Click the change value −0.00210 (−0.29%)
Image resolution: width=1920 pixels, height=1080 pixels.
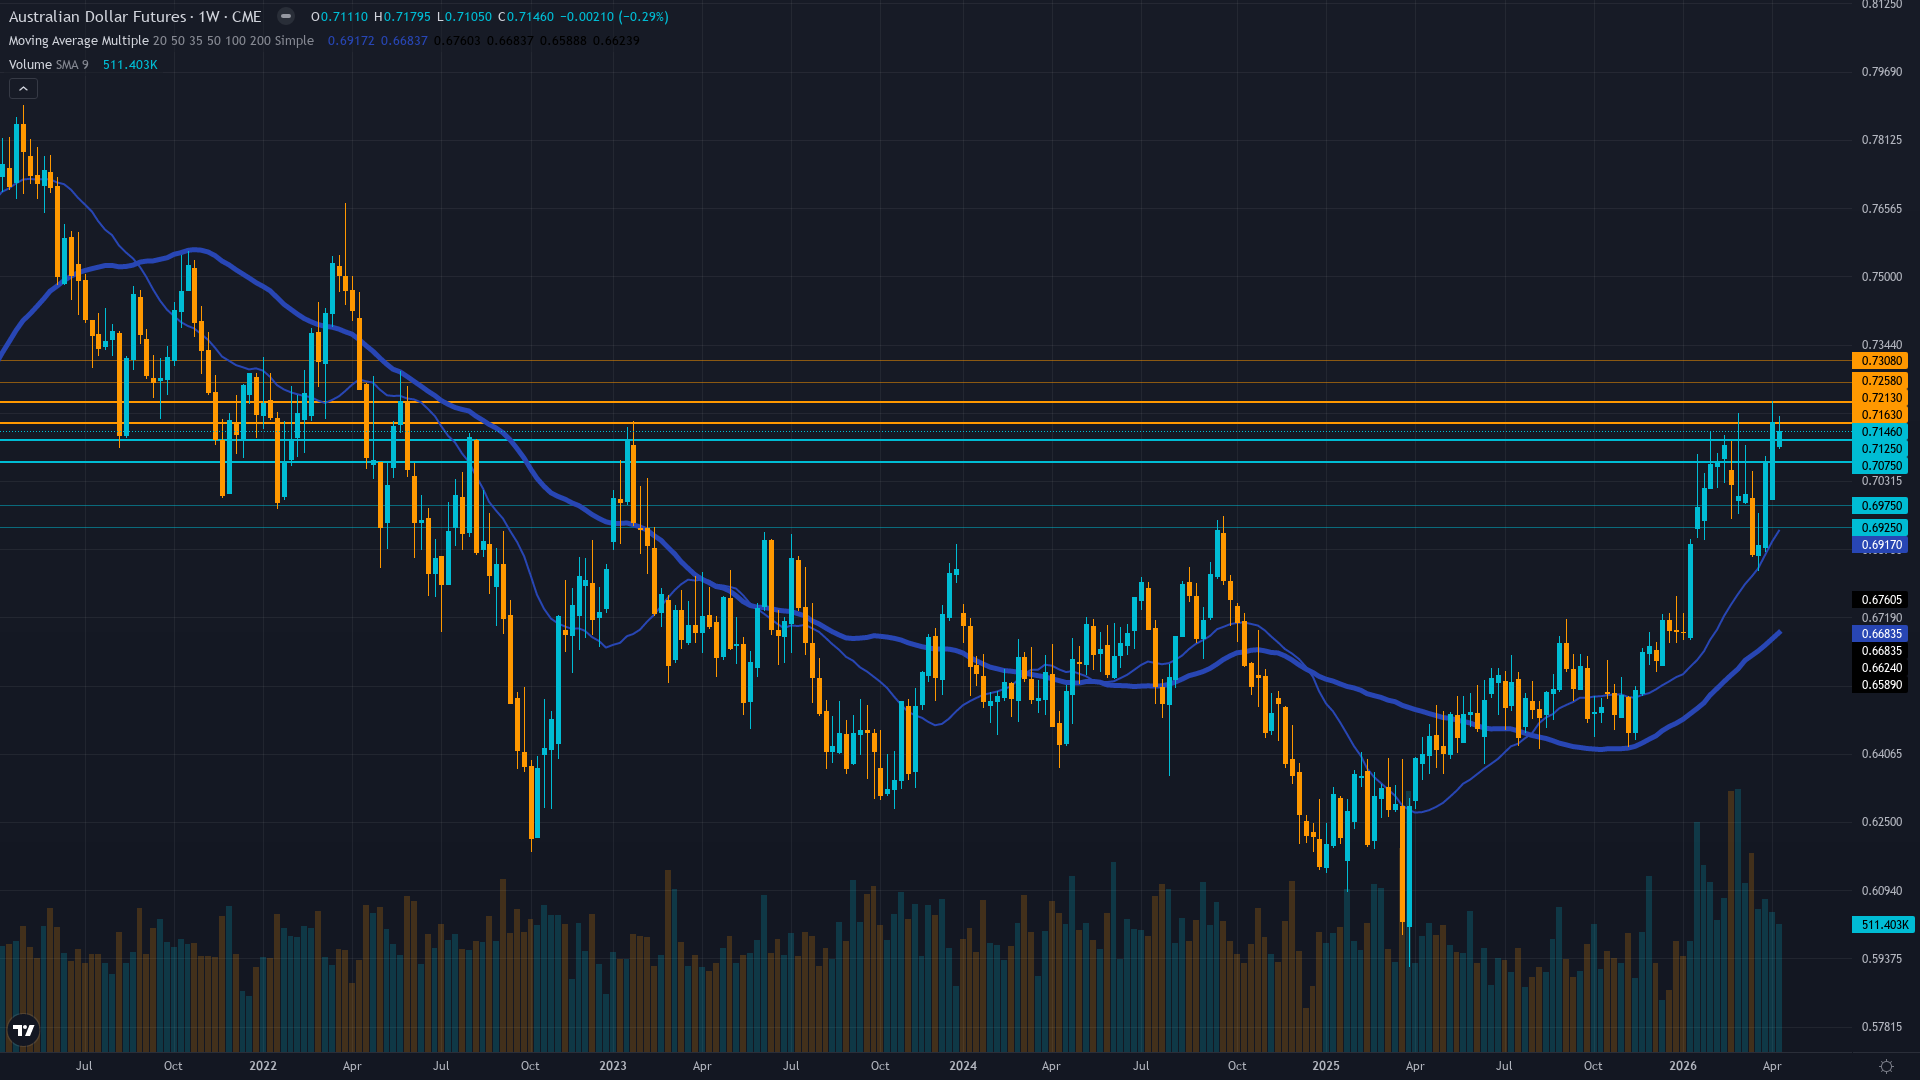[614, 17]
